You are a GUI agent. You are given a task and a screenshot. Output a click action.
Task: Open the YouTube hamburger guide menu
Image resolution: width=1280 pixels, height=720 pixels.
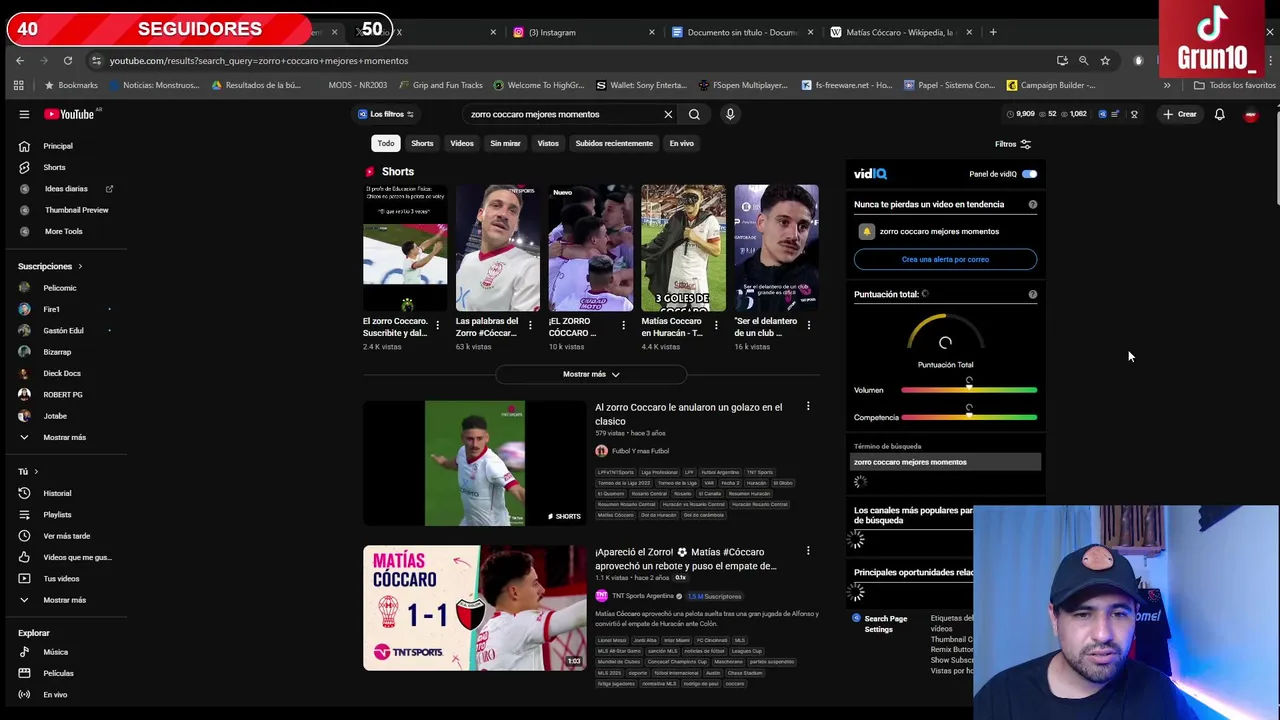[x=24, y=114]
